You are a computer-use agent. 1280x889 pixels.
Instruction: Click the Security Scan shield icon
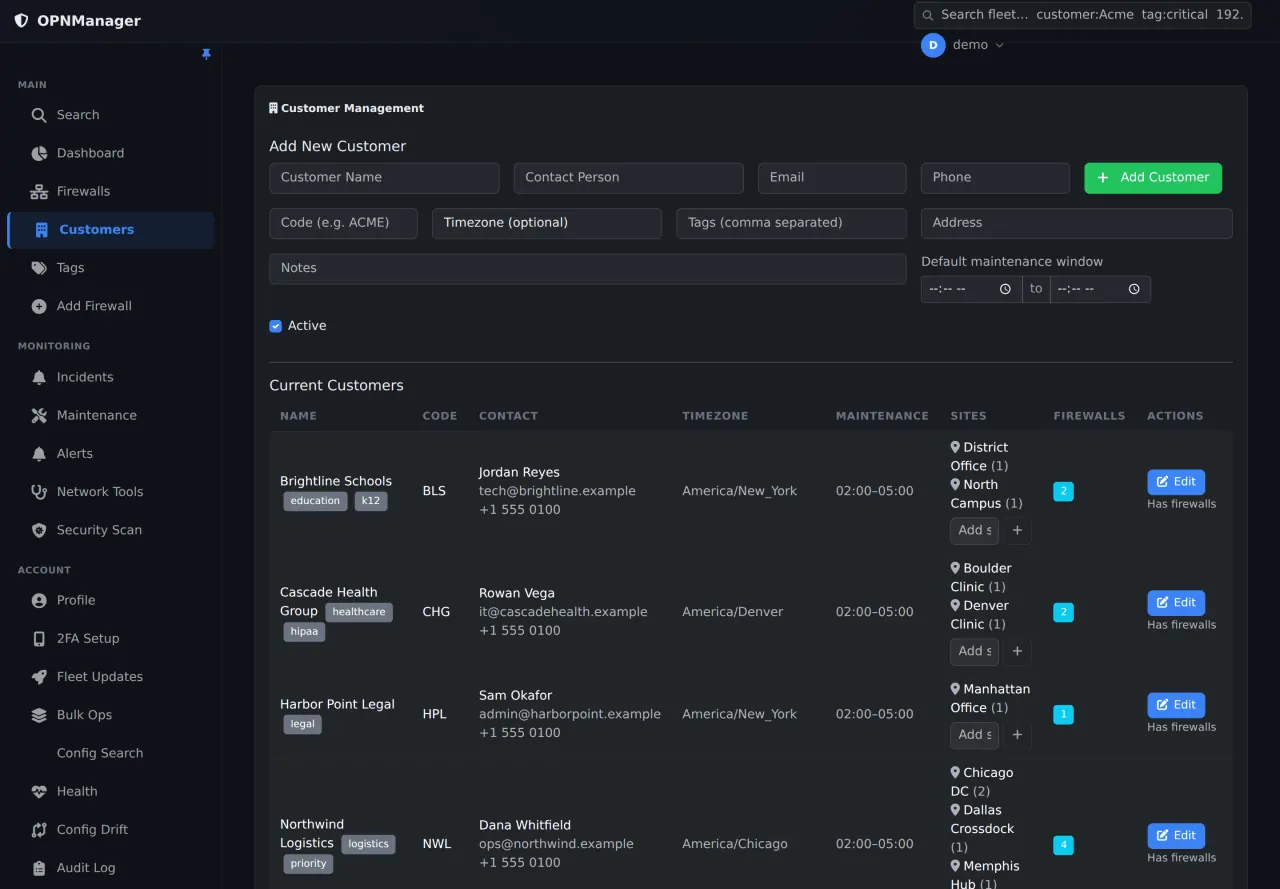pyautogui.click(x=39, y=530)
